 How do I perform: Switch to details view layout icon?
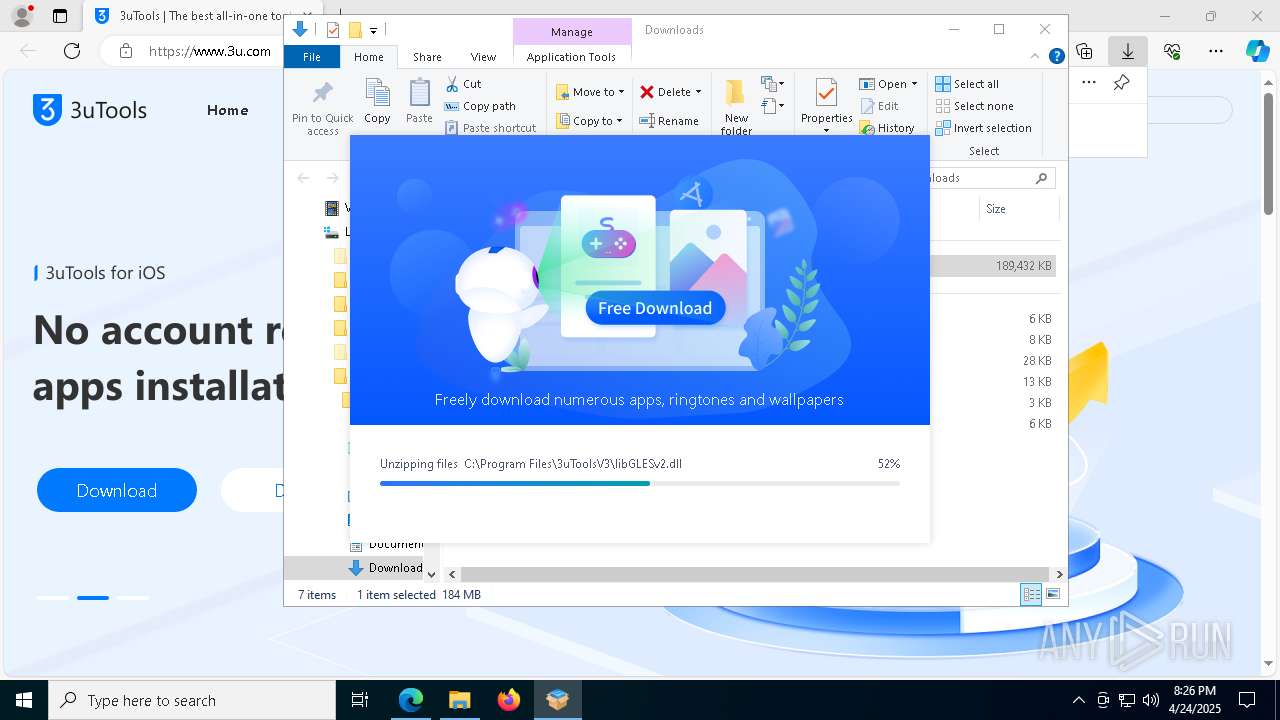click(1031, 594)
